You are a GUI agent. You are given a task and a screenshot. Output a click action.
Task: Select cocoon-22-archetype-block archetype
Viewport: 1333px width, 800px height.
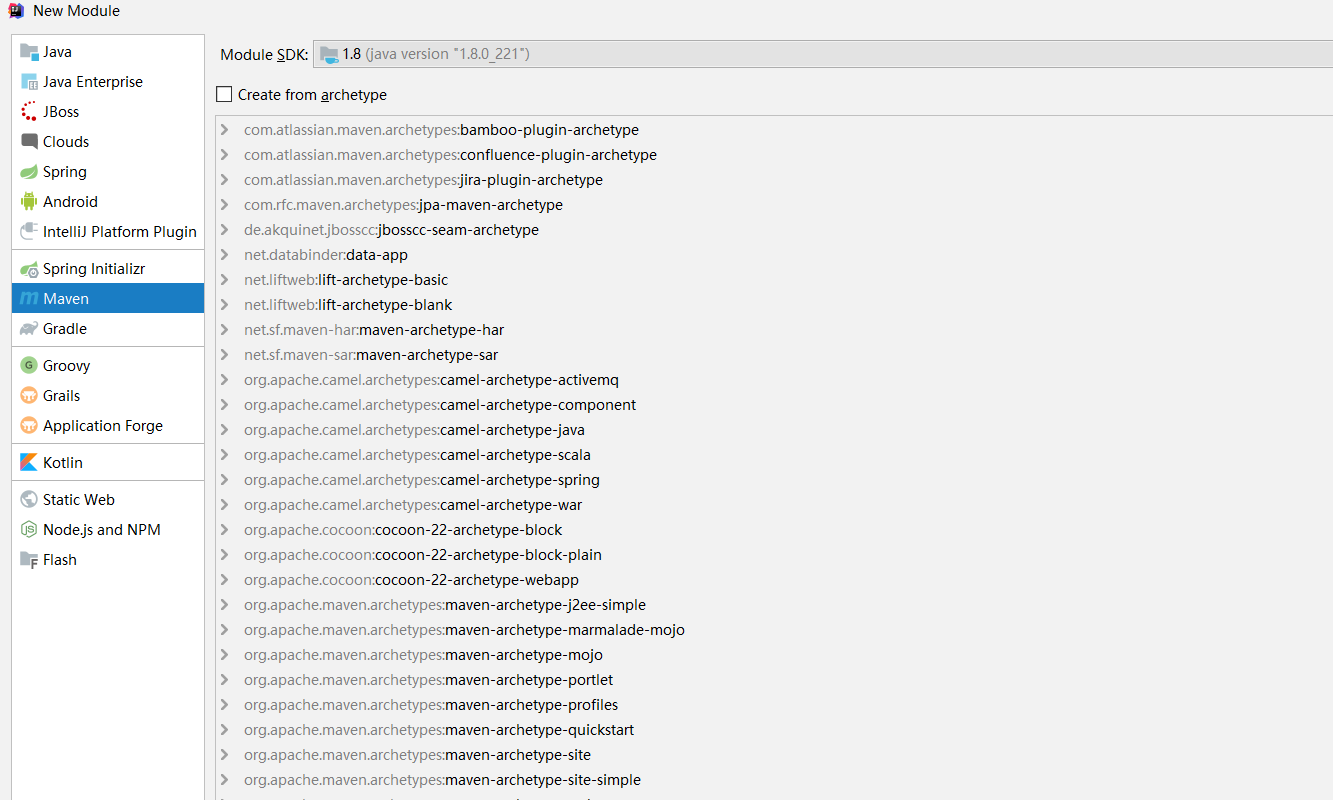tap(403, 530)
